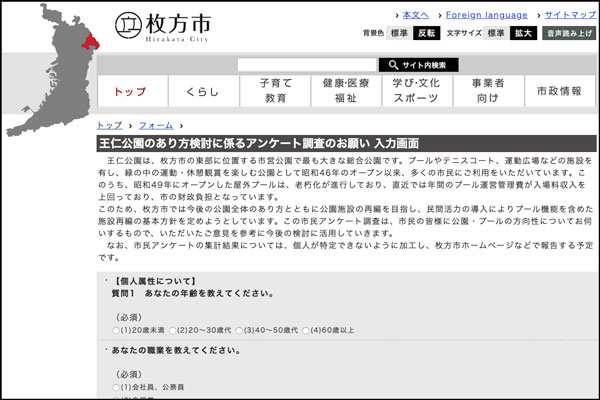Open the 本文へ skip link
600x400 pixels.
tap(414, 15)
